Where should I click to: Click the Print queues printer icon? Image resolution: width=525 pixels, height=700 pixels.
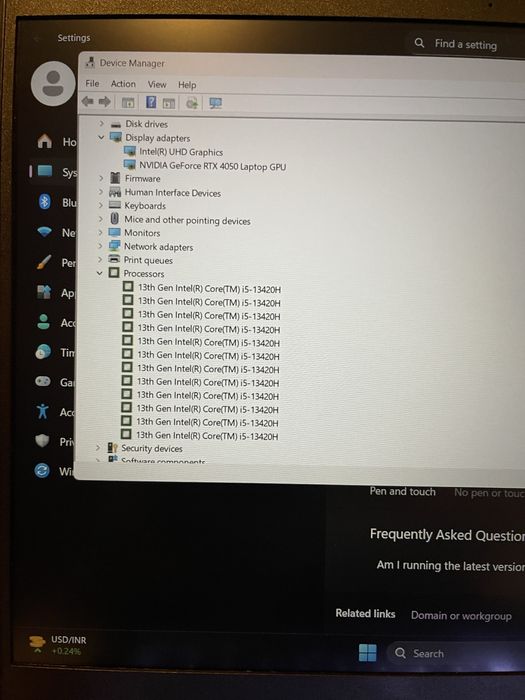pyautogui.click(x=114, y=259)
